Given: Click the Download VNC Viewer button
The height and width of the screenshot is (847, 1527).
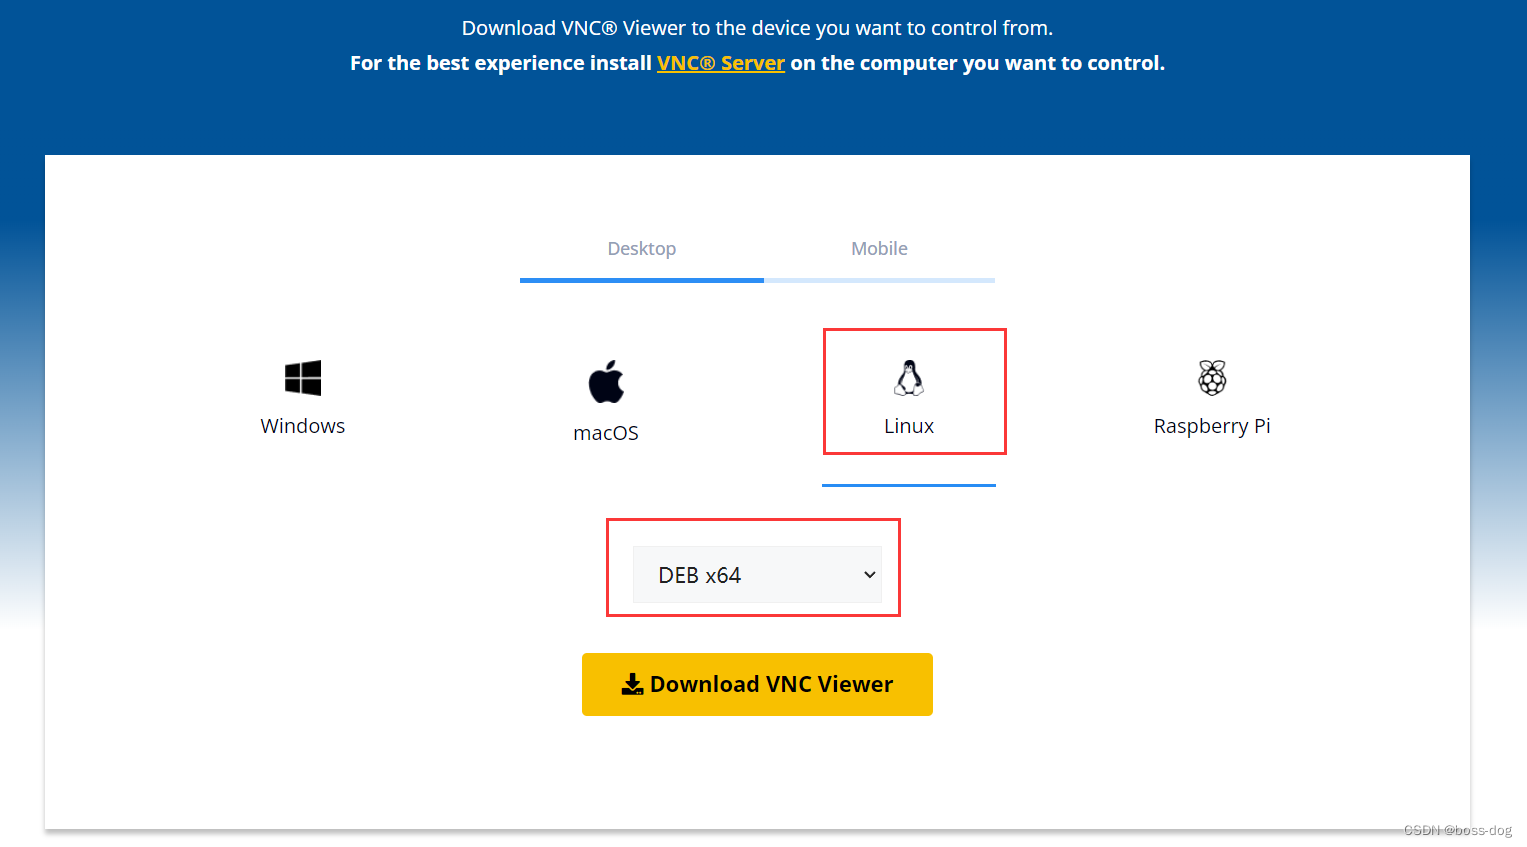Looking at the screenshot, I should point(757,684).
